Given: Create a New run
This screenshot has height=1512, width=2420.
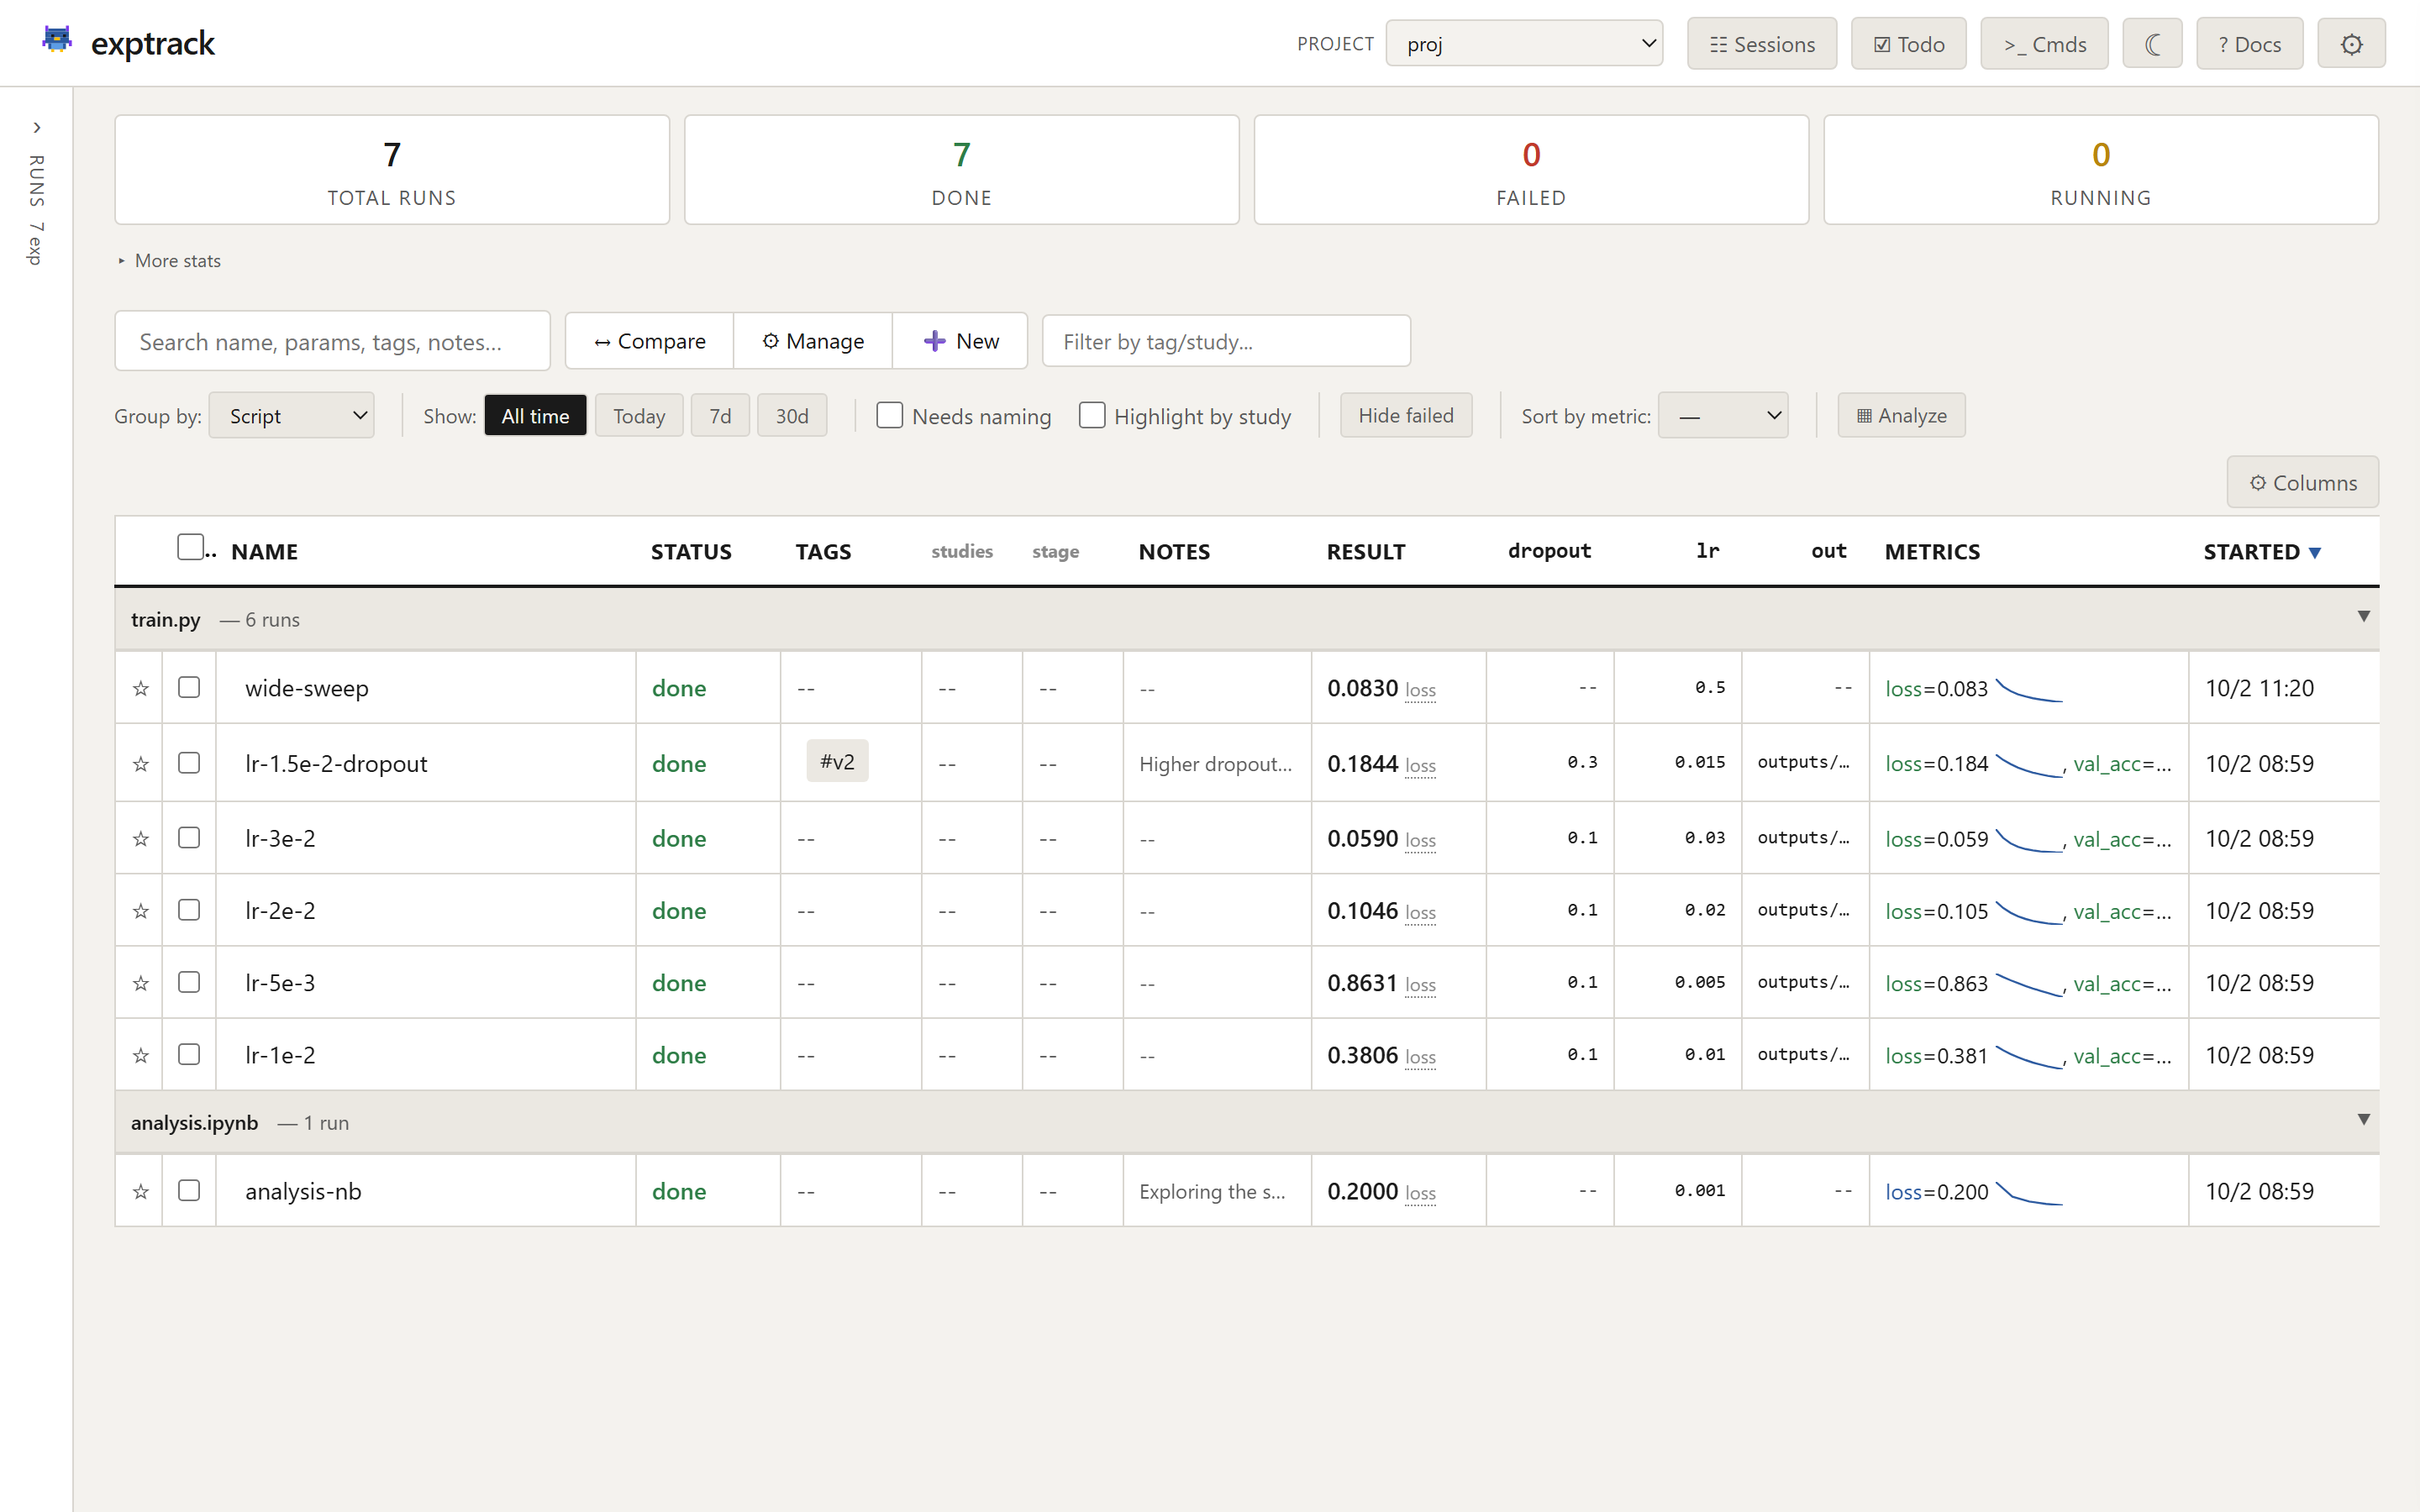Looking at the screenshot, I should tap(960, 341).
